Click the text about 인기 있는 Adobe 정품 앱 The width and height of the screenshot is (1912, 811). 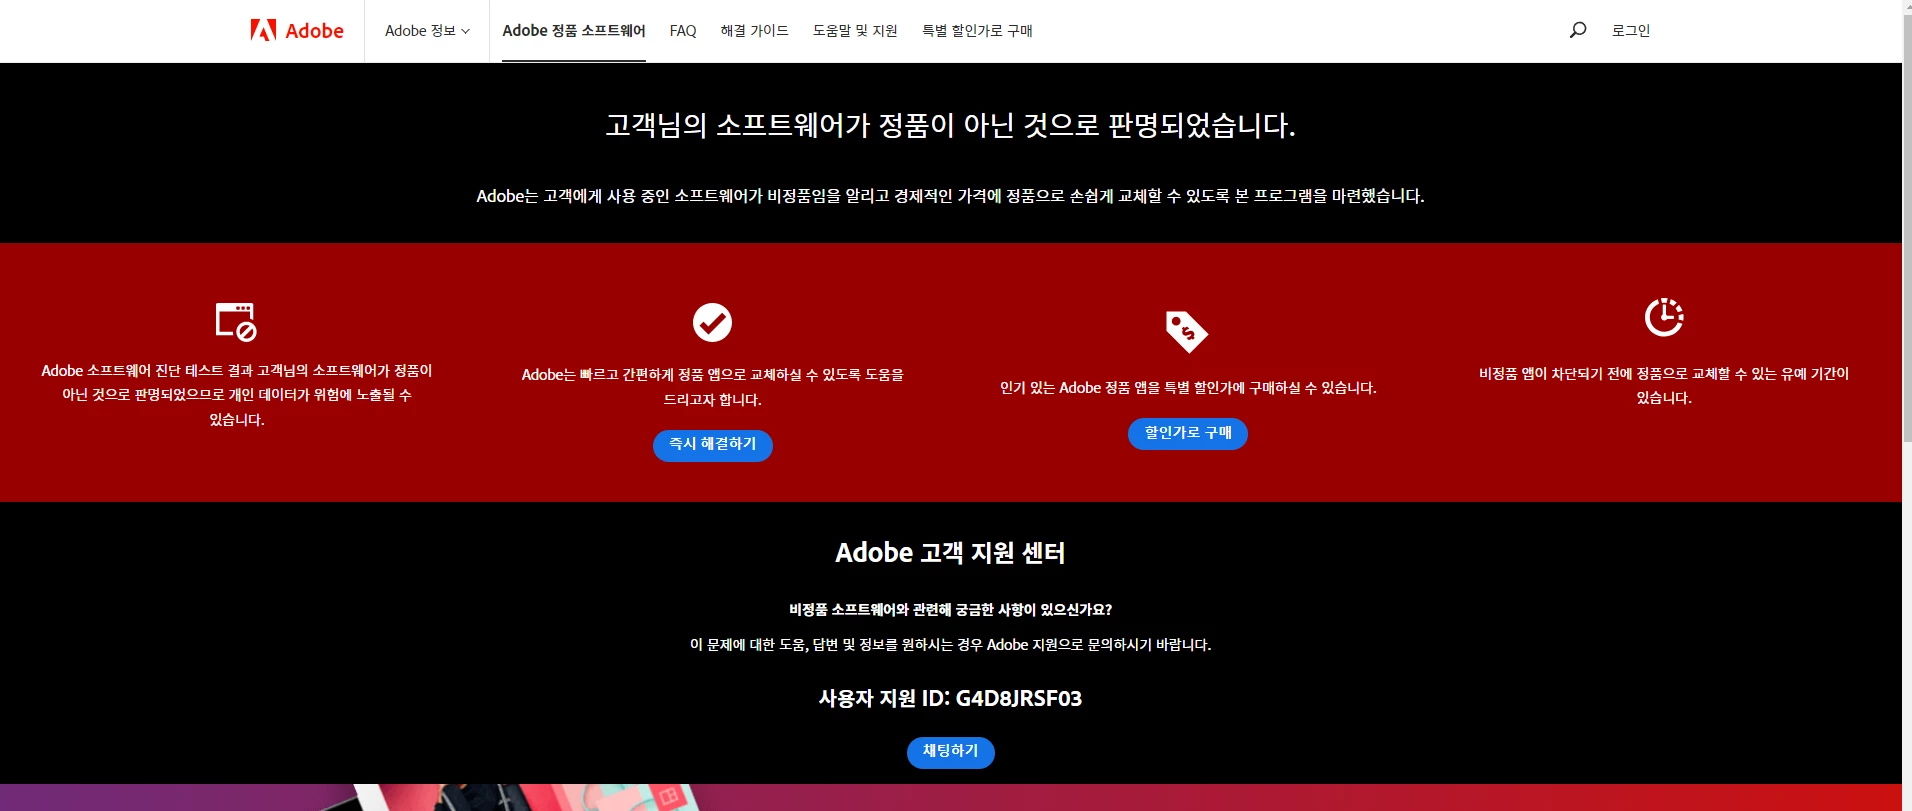coord(1188,388)
